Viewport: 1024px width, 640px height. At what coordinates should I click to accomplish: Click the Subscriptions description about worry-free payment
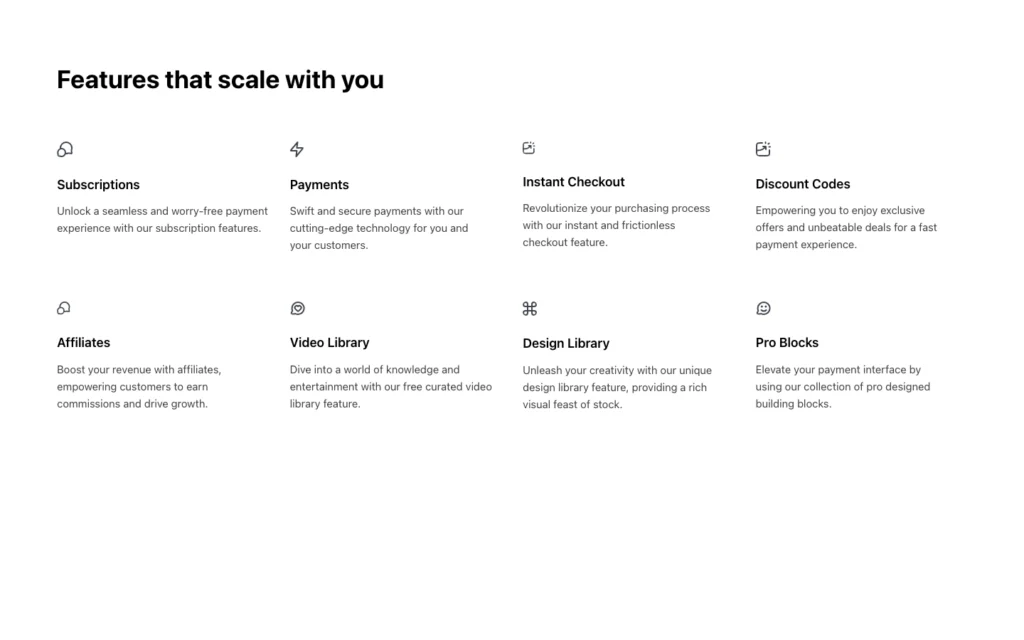162,219
